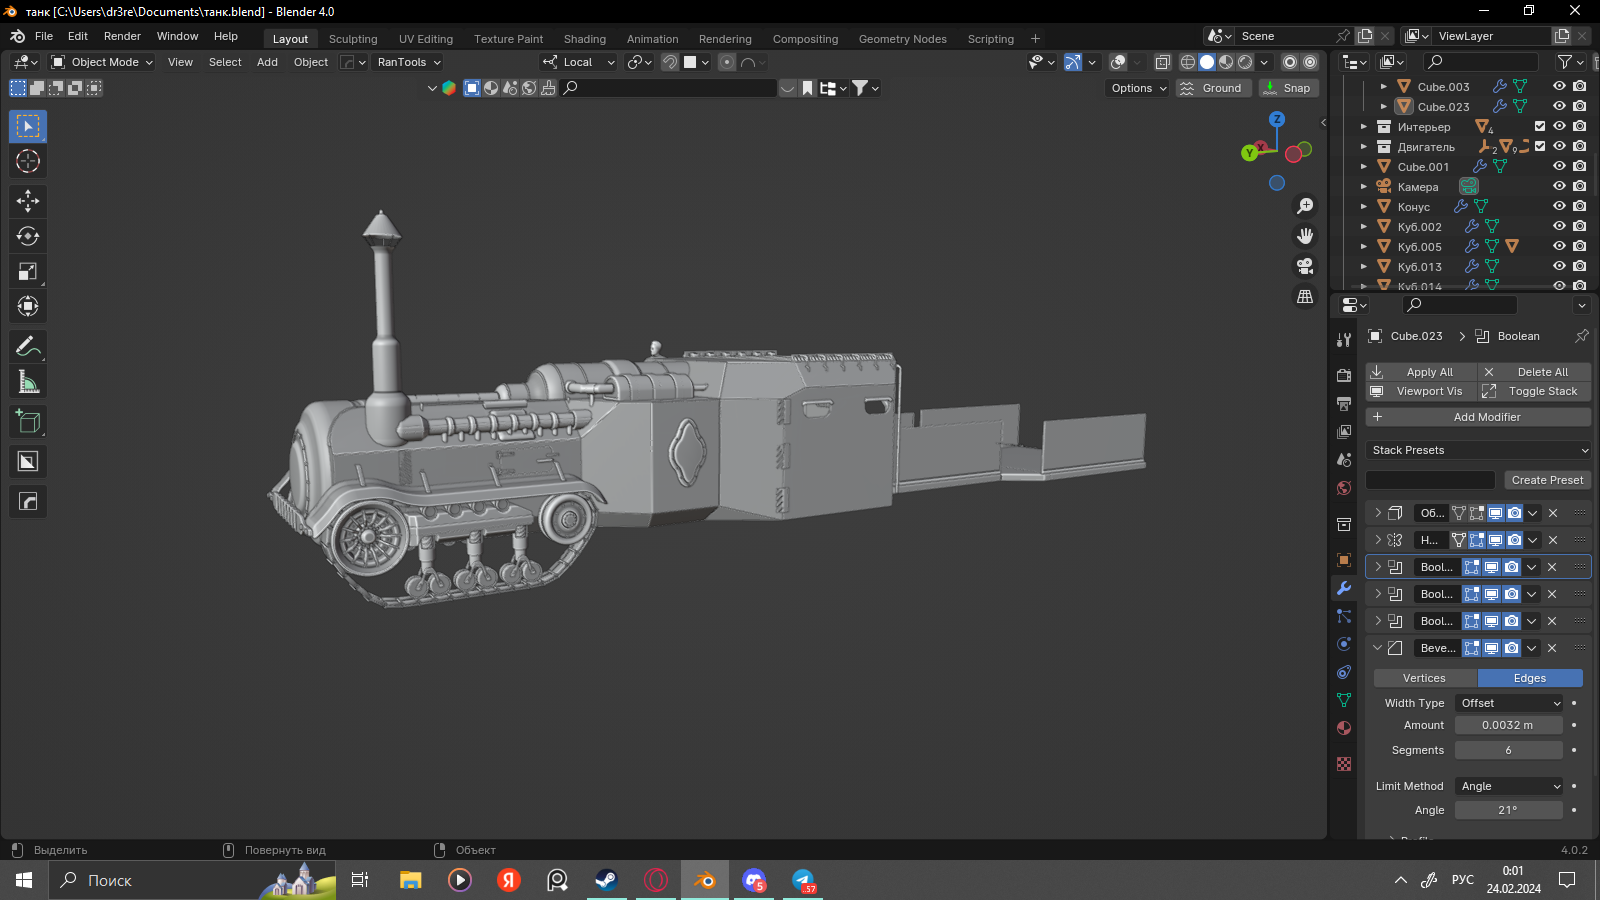Image resolution: width=1600 pixels, height=900 pixels.
Task: Open the Width Type Offset dropdown
Action: click(x=1509, y=703)
